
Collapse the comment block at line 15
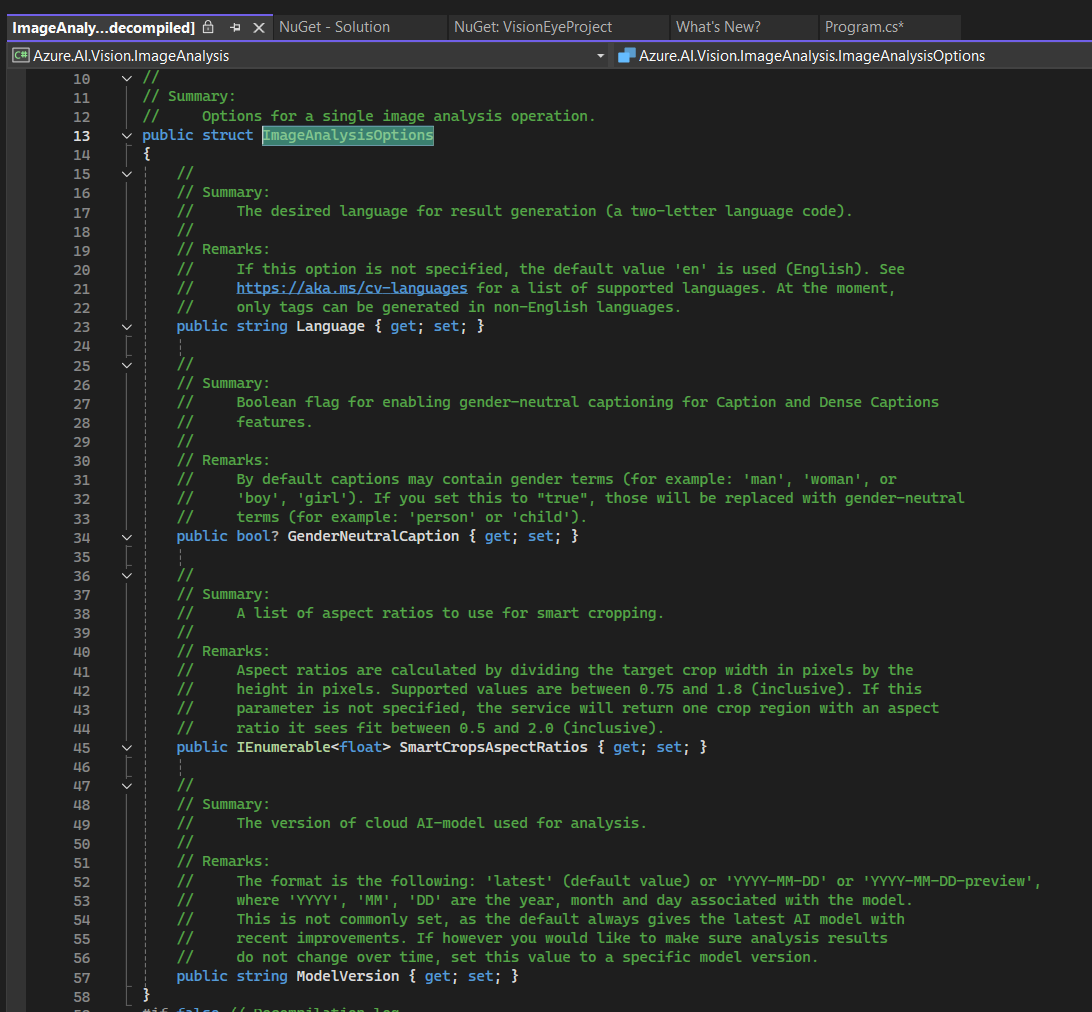[127, 173]
